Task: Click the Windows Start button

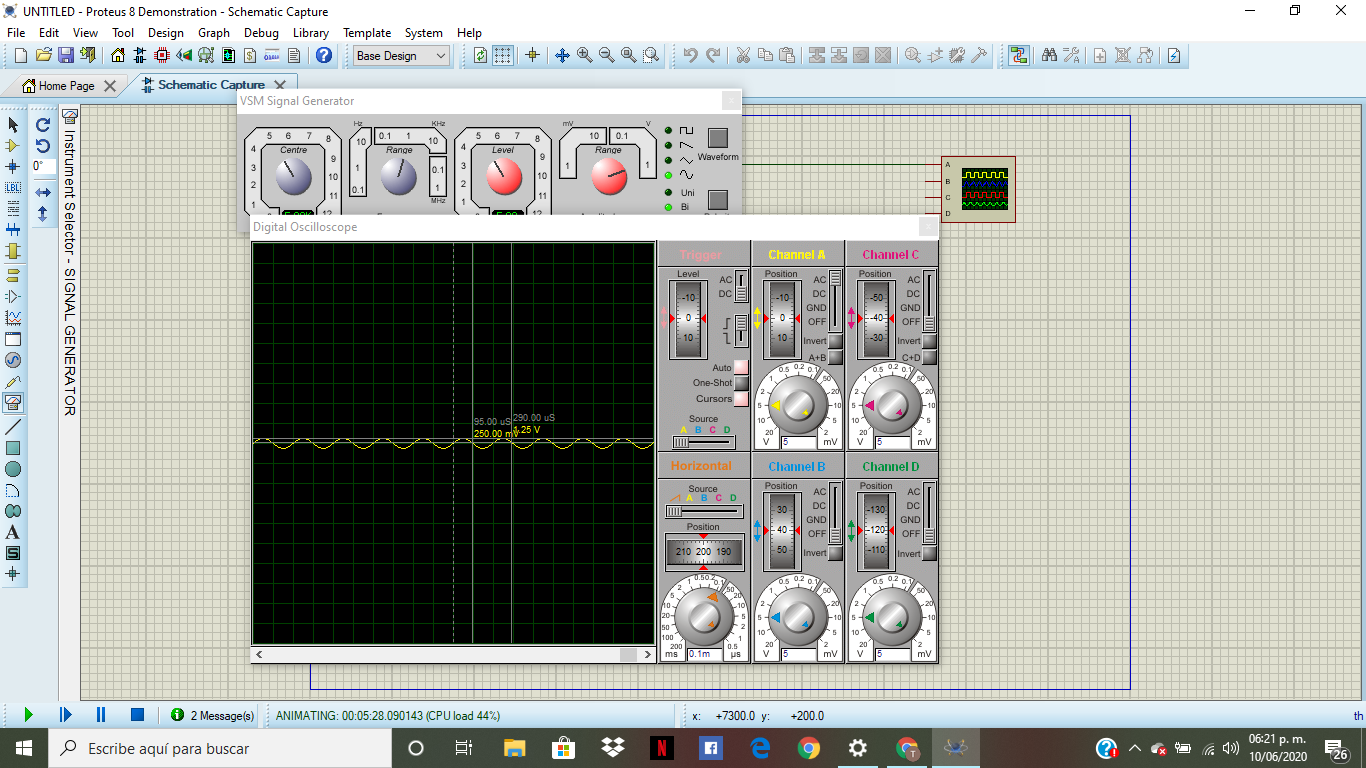Action: pyautogui.click(x=23, y=748)
